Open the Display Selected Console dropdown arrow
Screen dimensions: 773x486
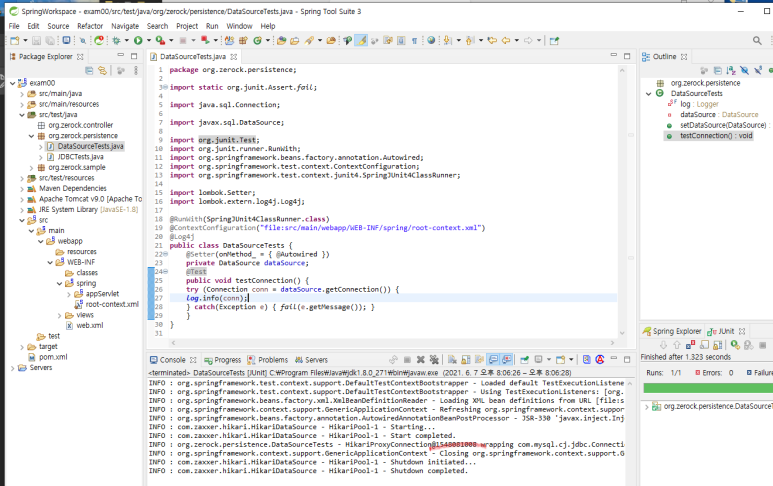549,360
